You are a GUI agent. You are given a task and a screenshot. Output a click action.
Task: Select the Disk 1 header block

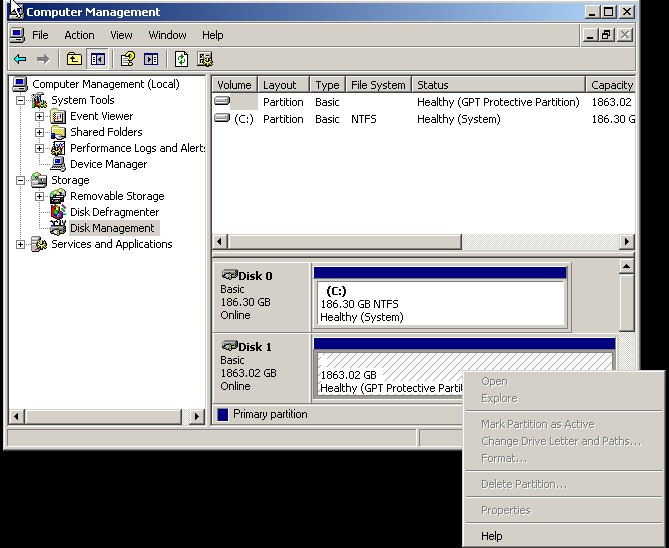[261, 367]
